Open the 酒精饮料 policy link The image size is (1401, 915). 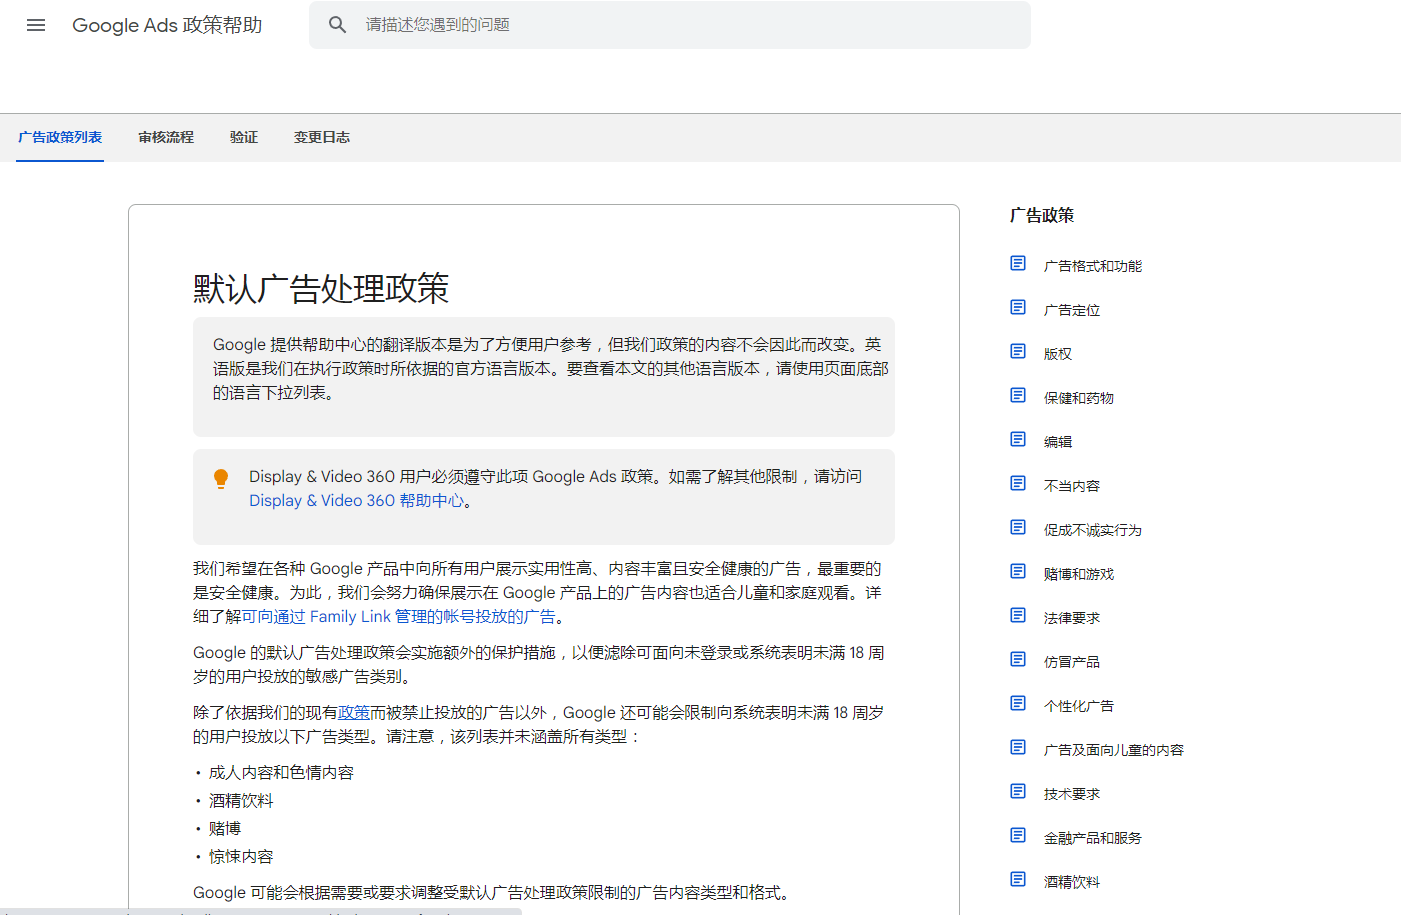click(1072, 882)
